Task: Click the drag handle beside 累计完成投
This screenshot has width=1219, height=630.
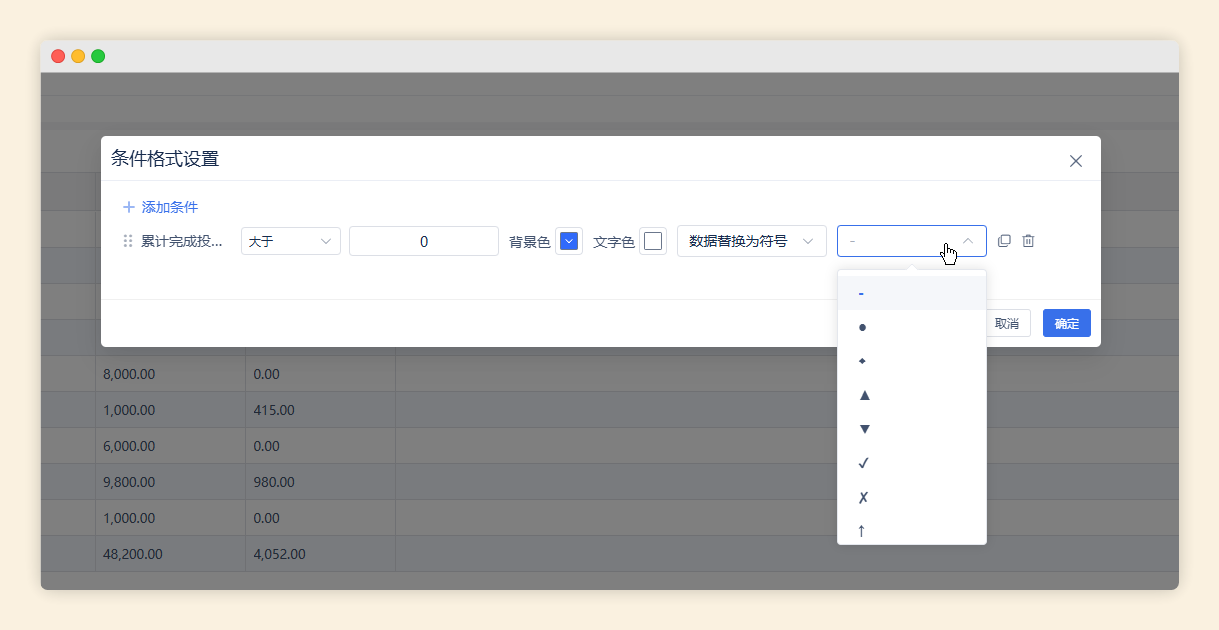Action: [127, 241]
